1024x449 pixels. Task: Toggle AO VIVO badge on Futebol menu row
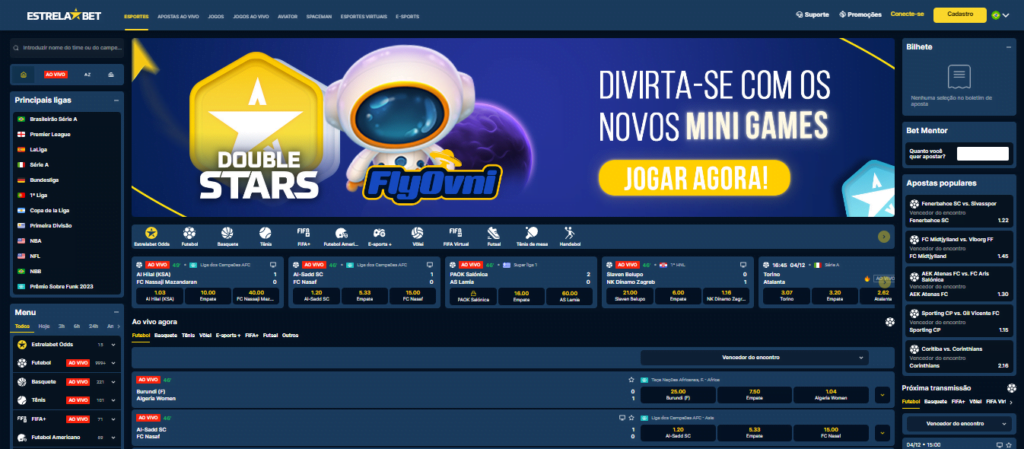pyautogui.click(x=78, y=363)
